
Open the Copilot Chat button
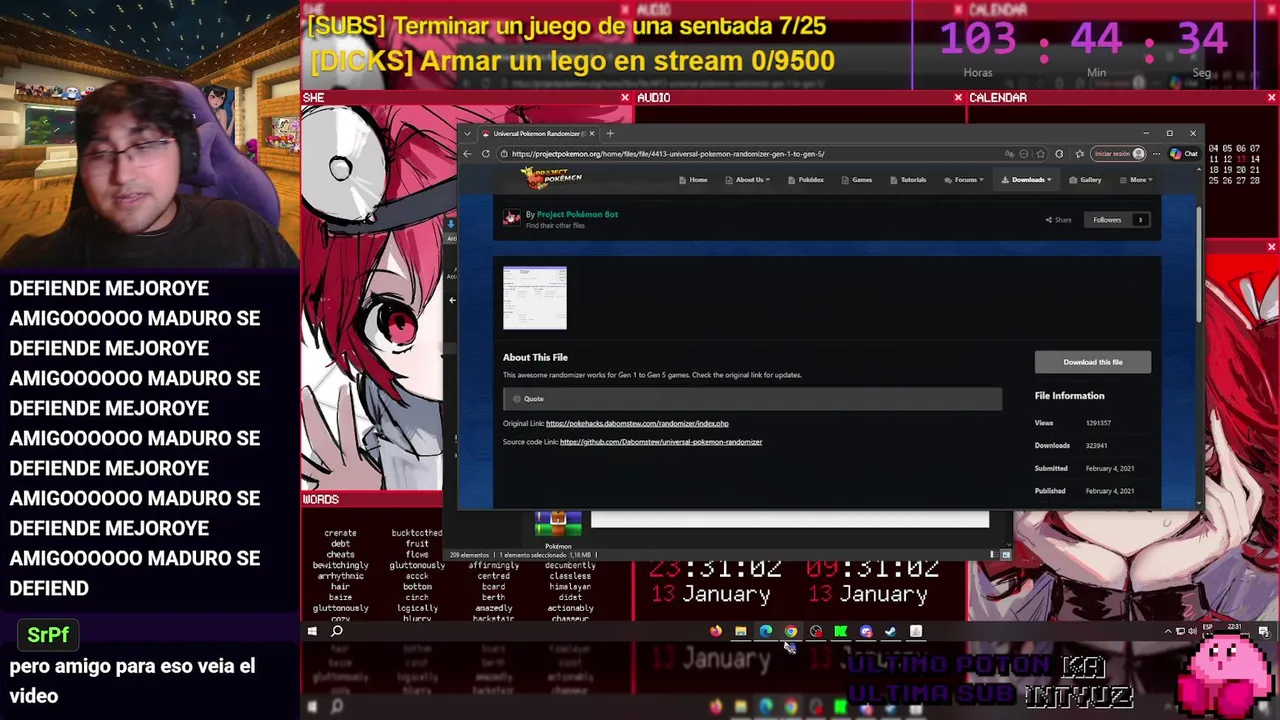tap(1184, 154)
